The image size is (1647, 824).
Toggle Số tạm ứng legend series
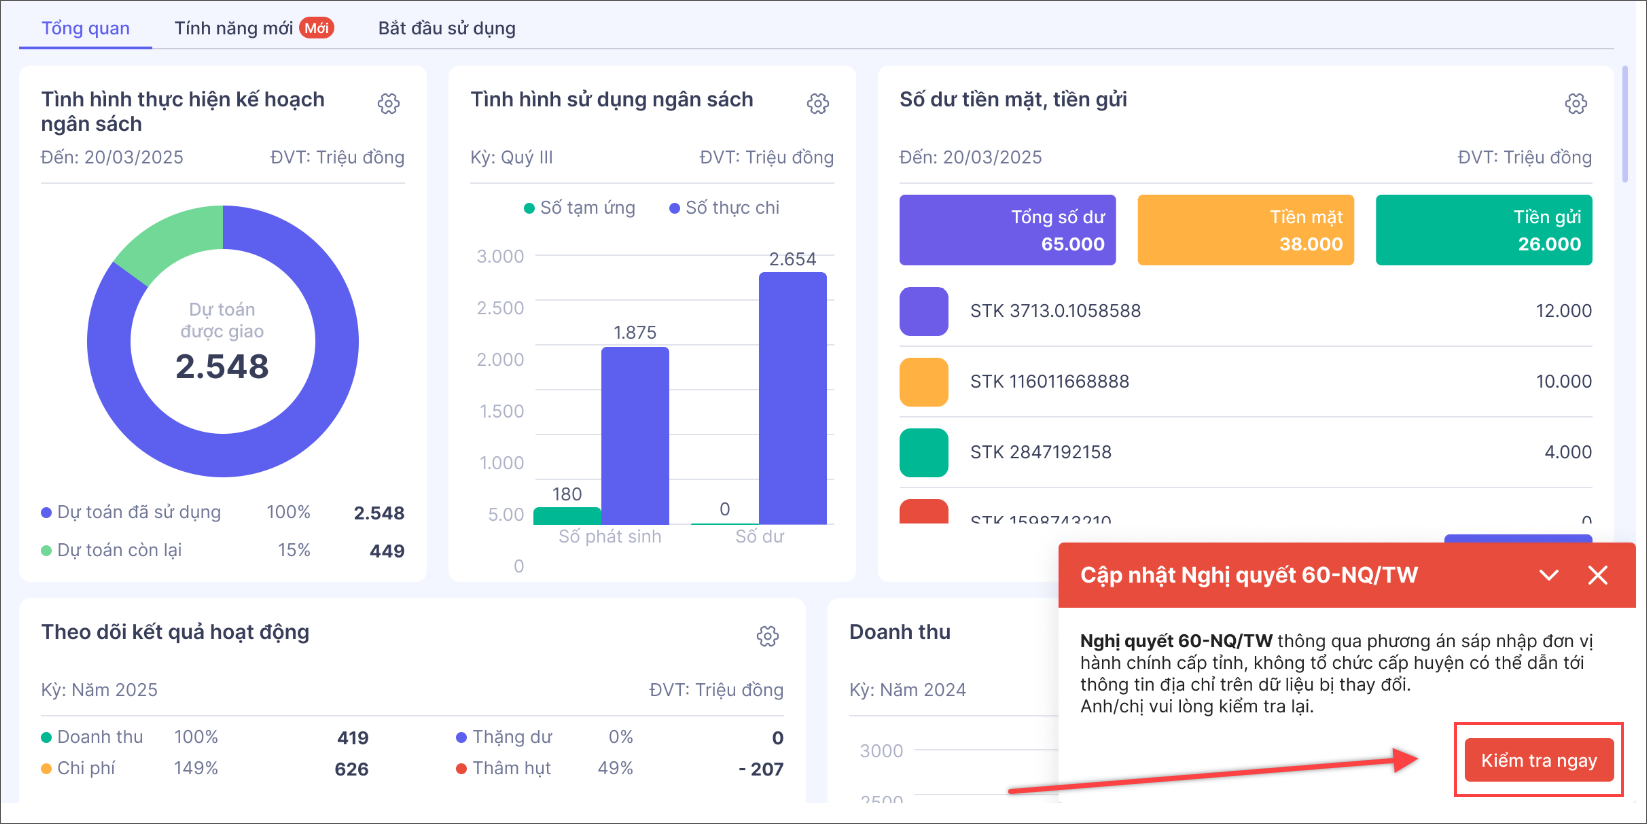[580, 208]
